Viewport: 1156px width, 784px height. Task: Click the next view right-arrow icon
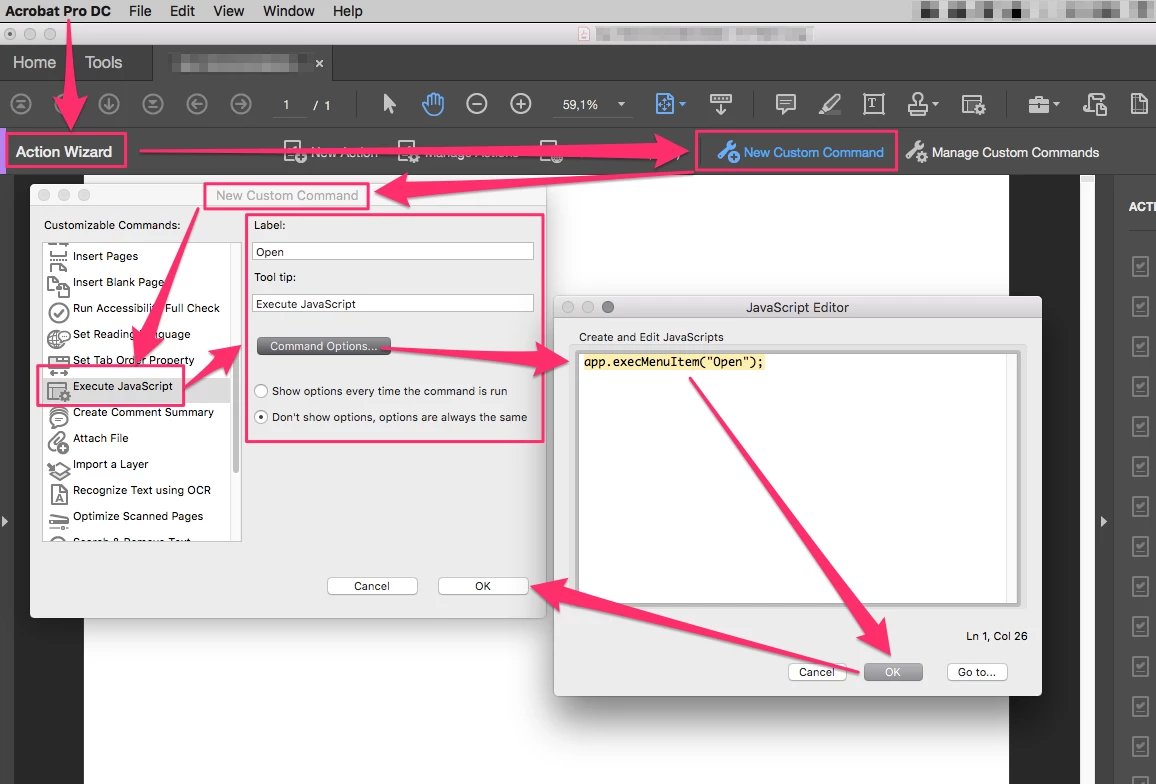click(241, 104)
